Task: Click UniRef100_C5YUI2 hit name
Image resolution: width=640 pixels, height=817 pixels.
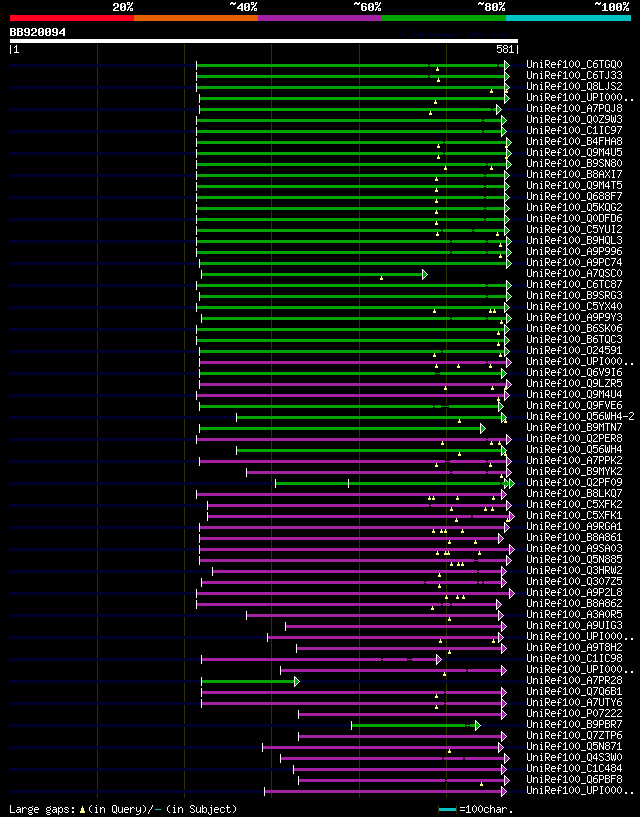Action: (574, 229)
